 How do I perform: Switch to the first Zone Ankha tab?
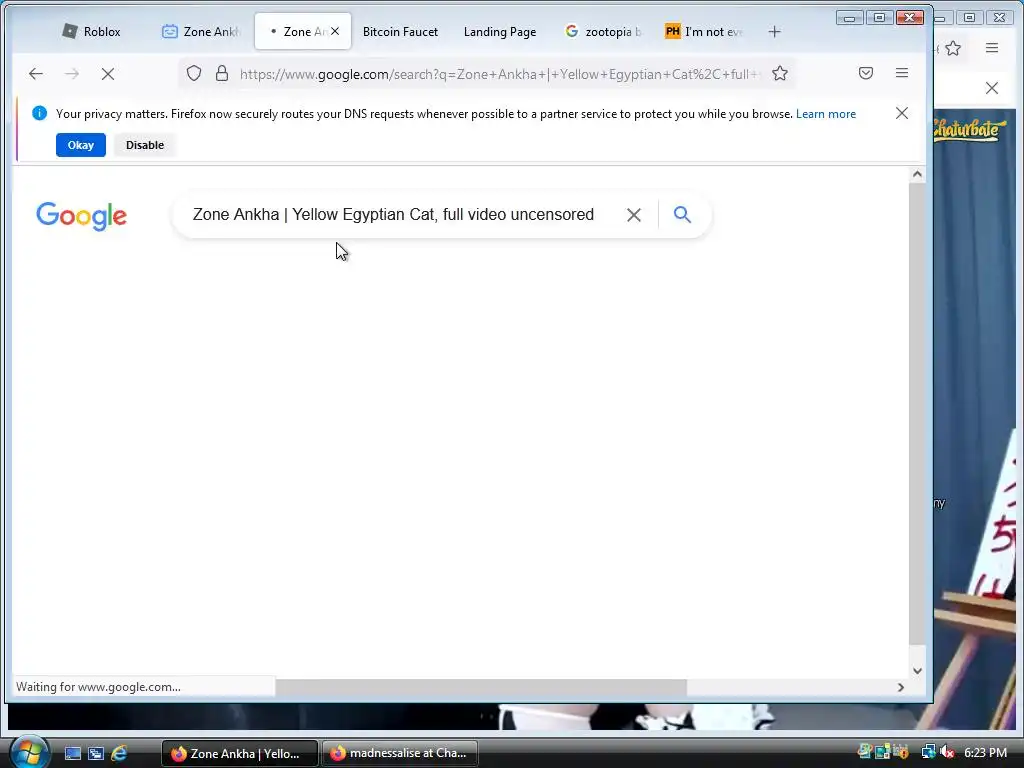(x=202, y=31)
